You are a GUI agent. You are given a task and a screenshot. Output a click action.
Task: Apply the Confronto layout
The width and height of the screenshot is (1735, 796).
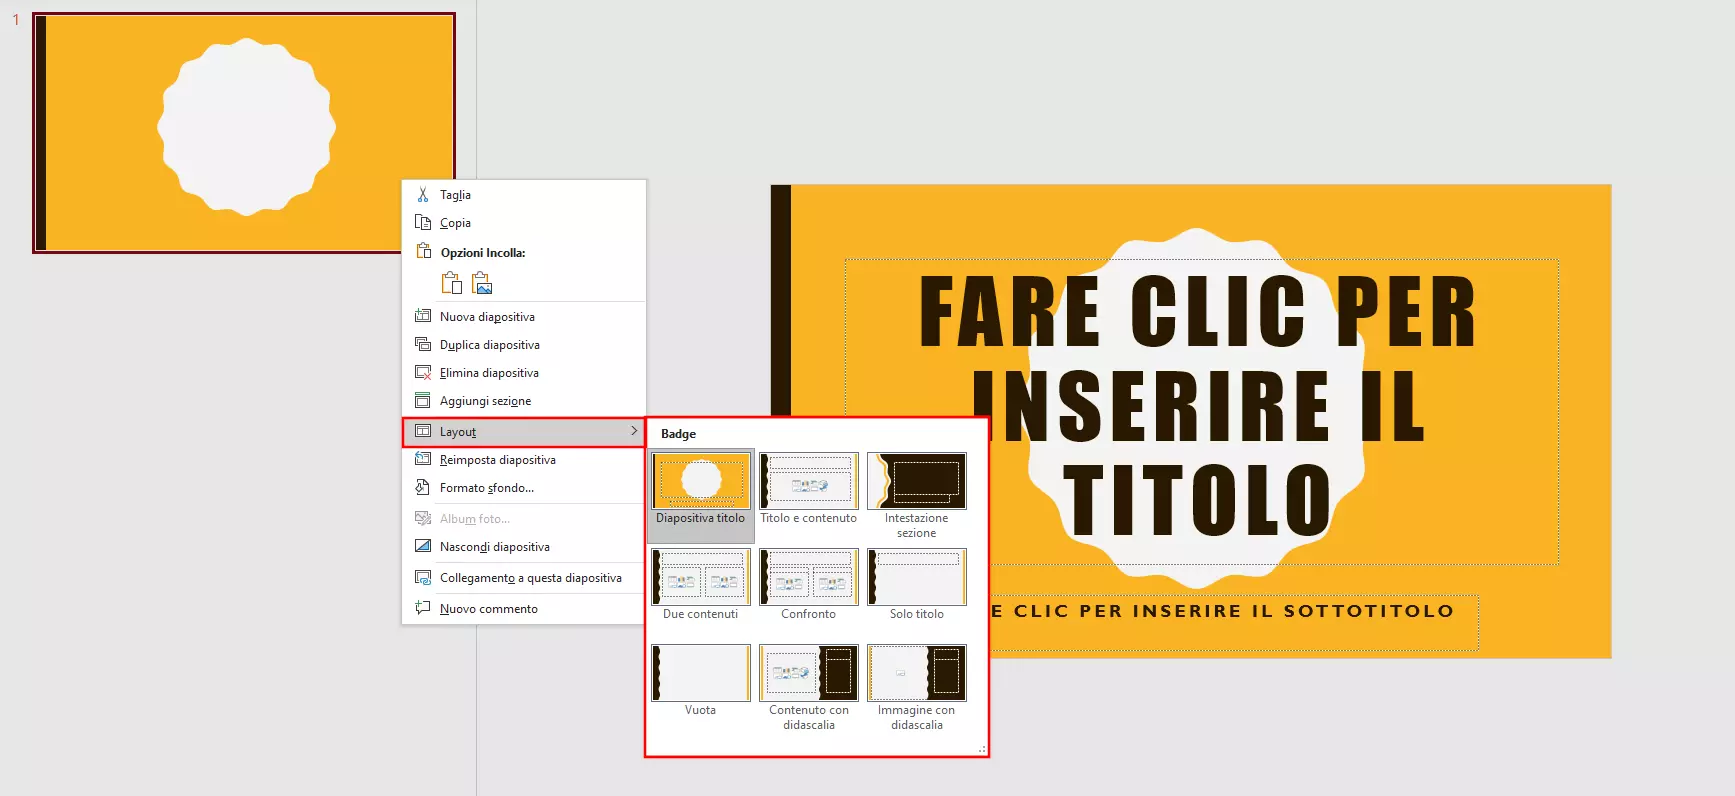pos(809,585)
